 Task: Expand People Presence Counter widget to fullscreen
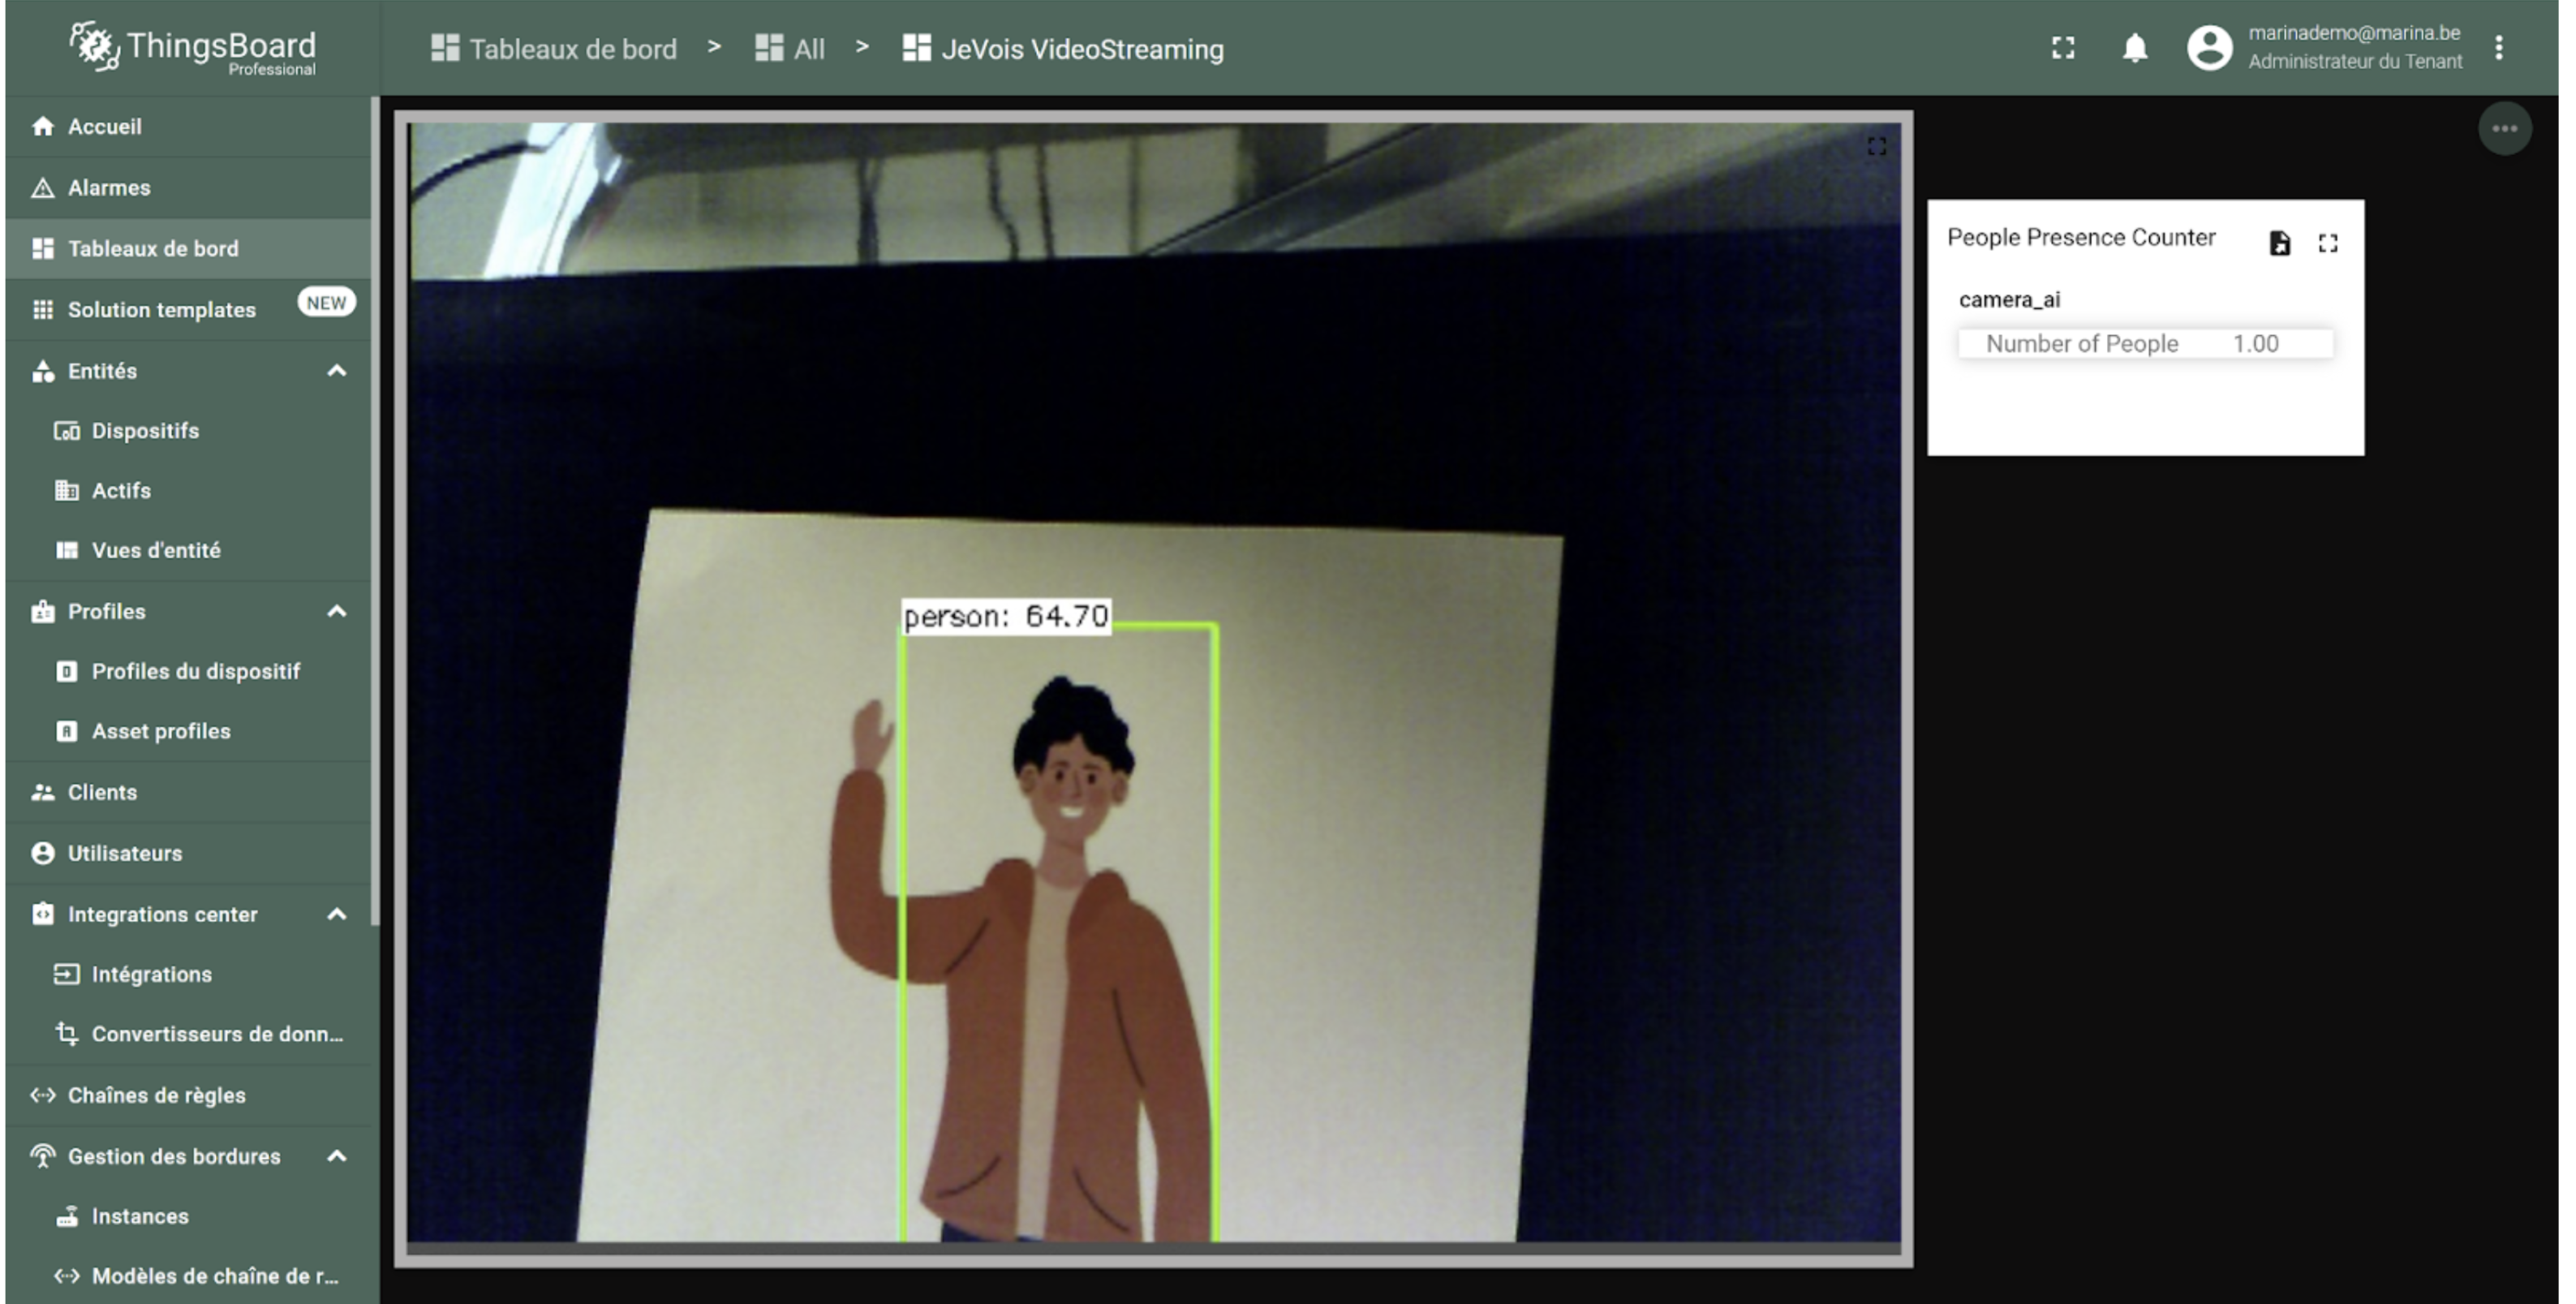point(2327,243)
